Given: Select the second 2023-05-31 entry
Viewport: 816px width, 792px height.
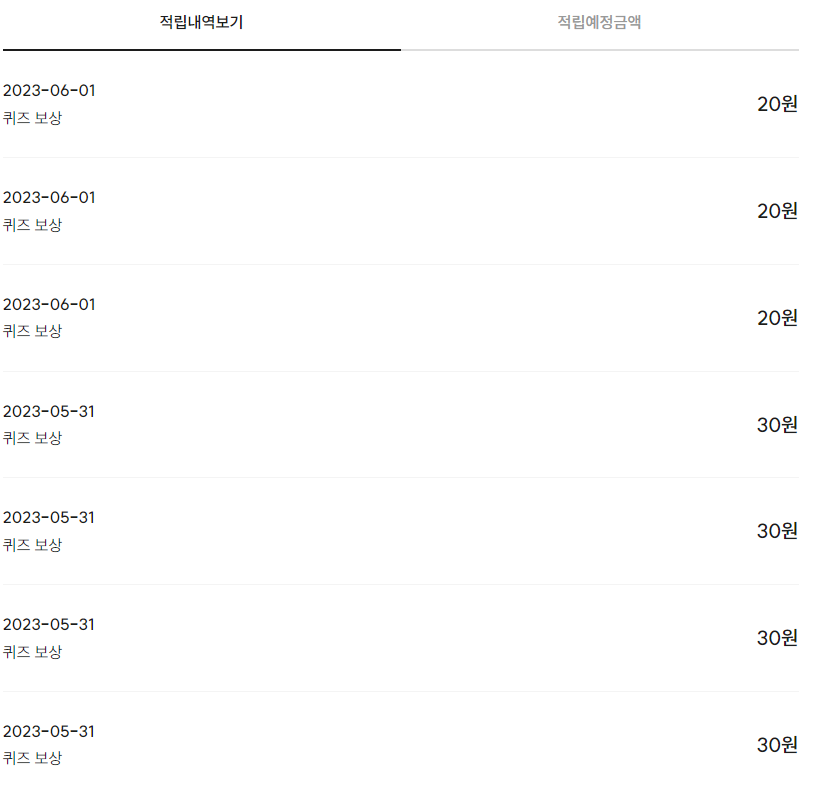Looking at the screenshot, I should [49, 518].
